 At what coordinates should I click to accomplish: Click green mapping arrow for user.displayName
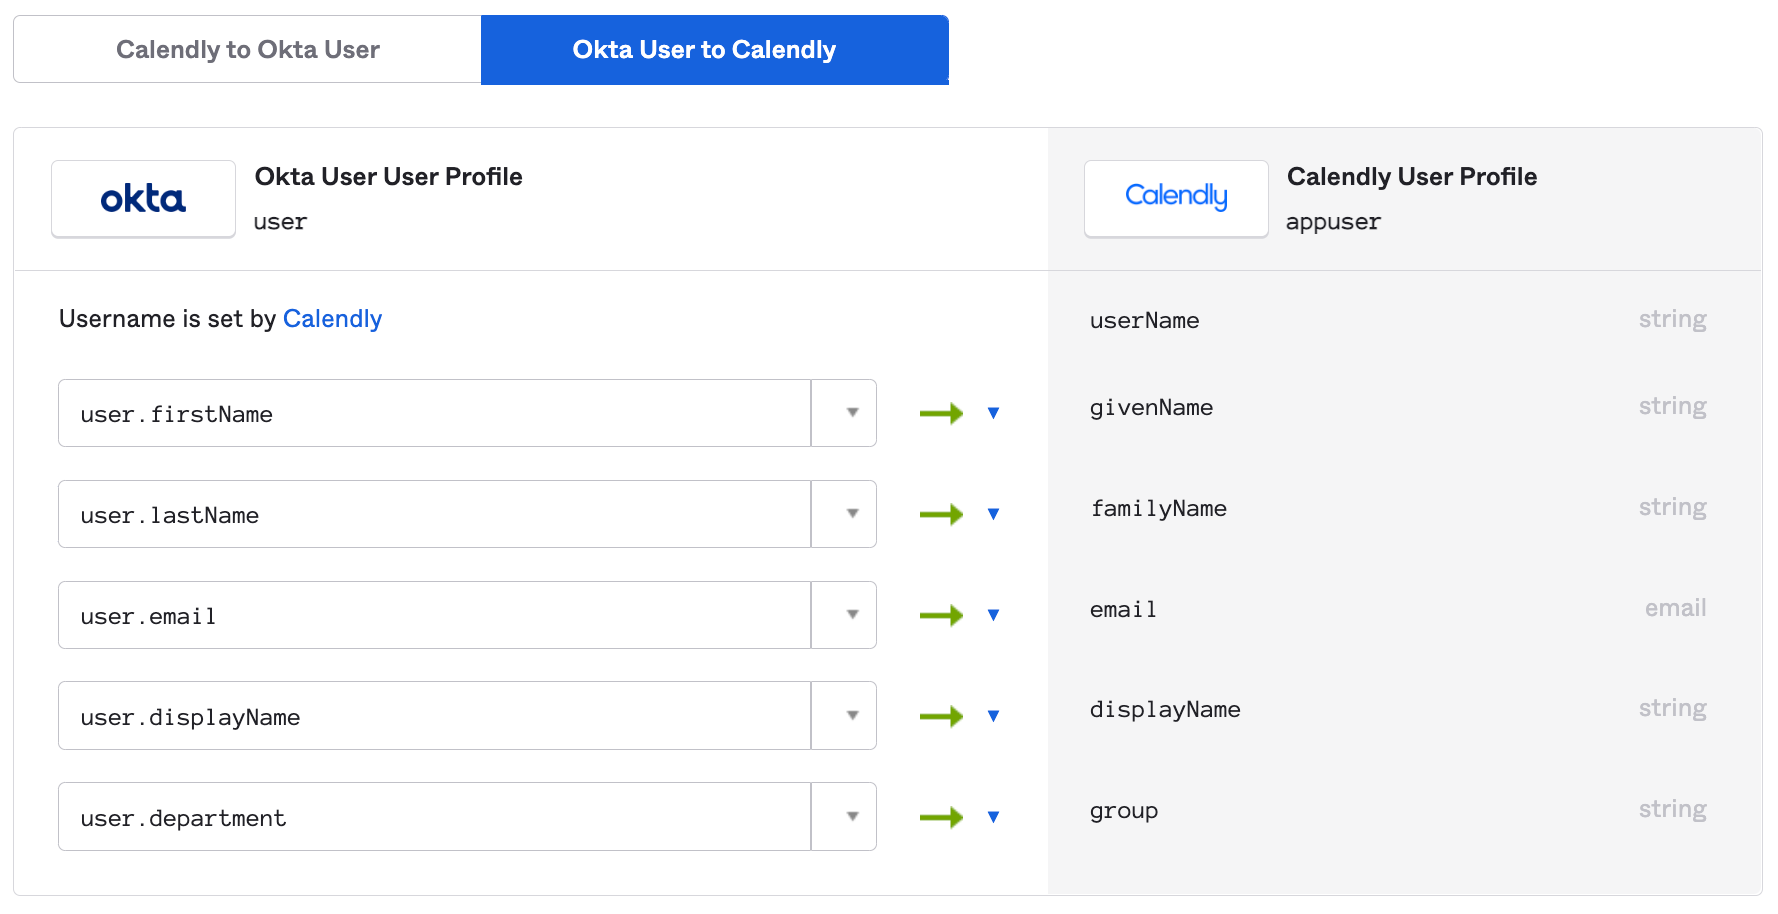pyautogui.click(x=941, y=716)
